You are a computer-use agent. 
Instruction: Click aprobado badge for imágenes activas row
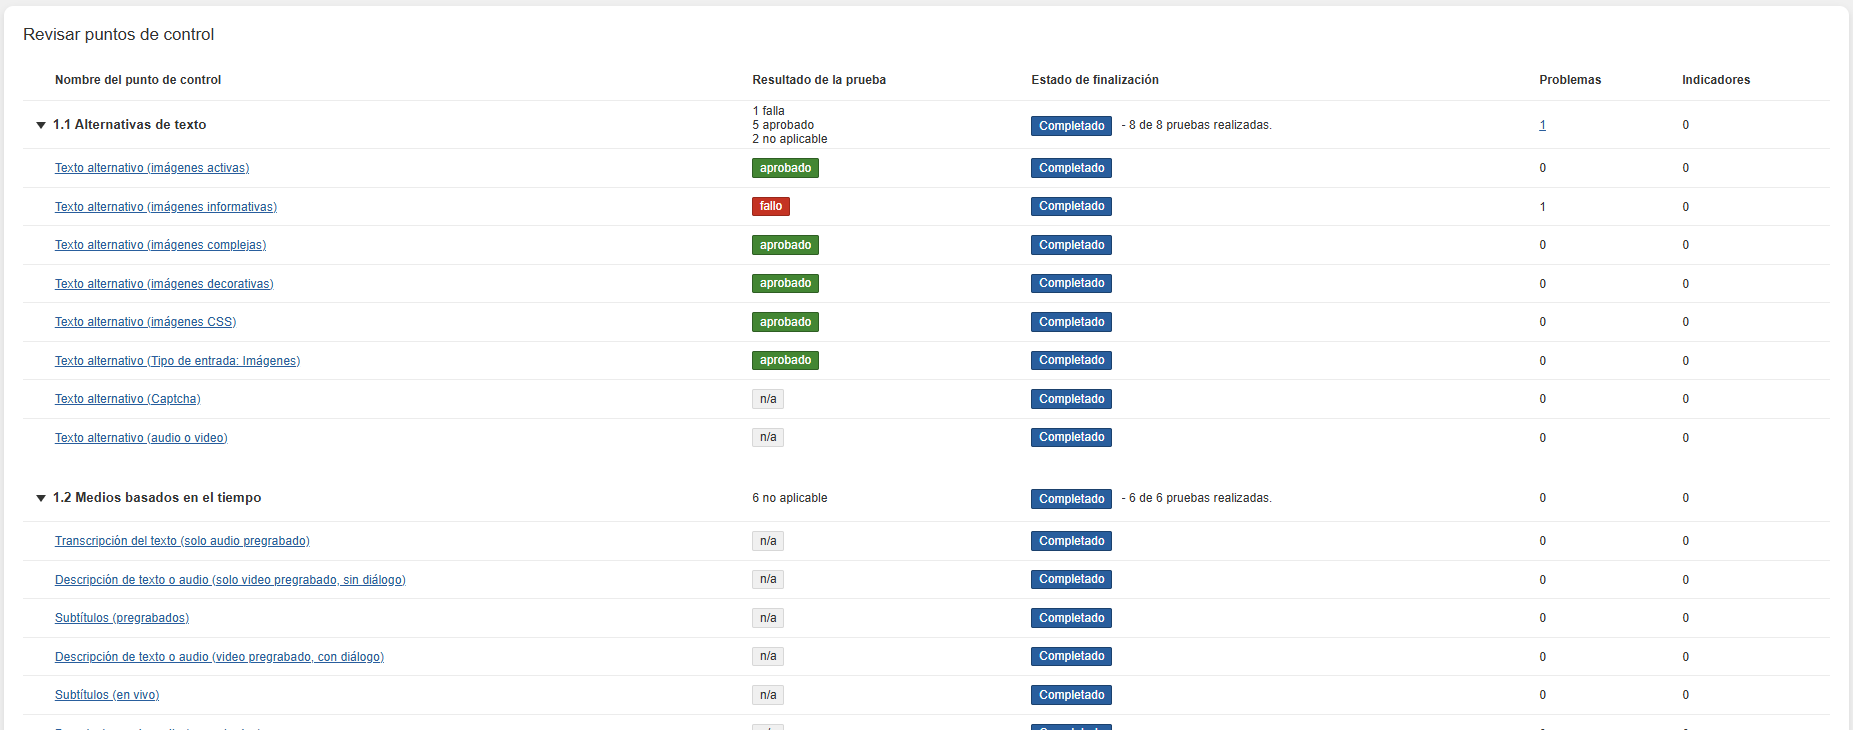point(785,168)
